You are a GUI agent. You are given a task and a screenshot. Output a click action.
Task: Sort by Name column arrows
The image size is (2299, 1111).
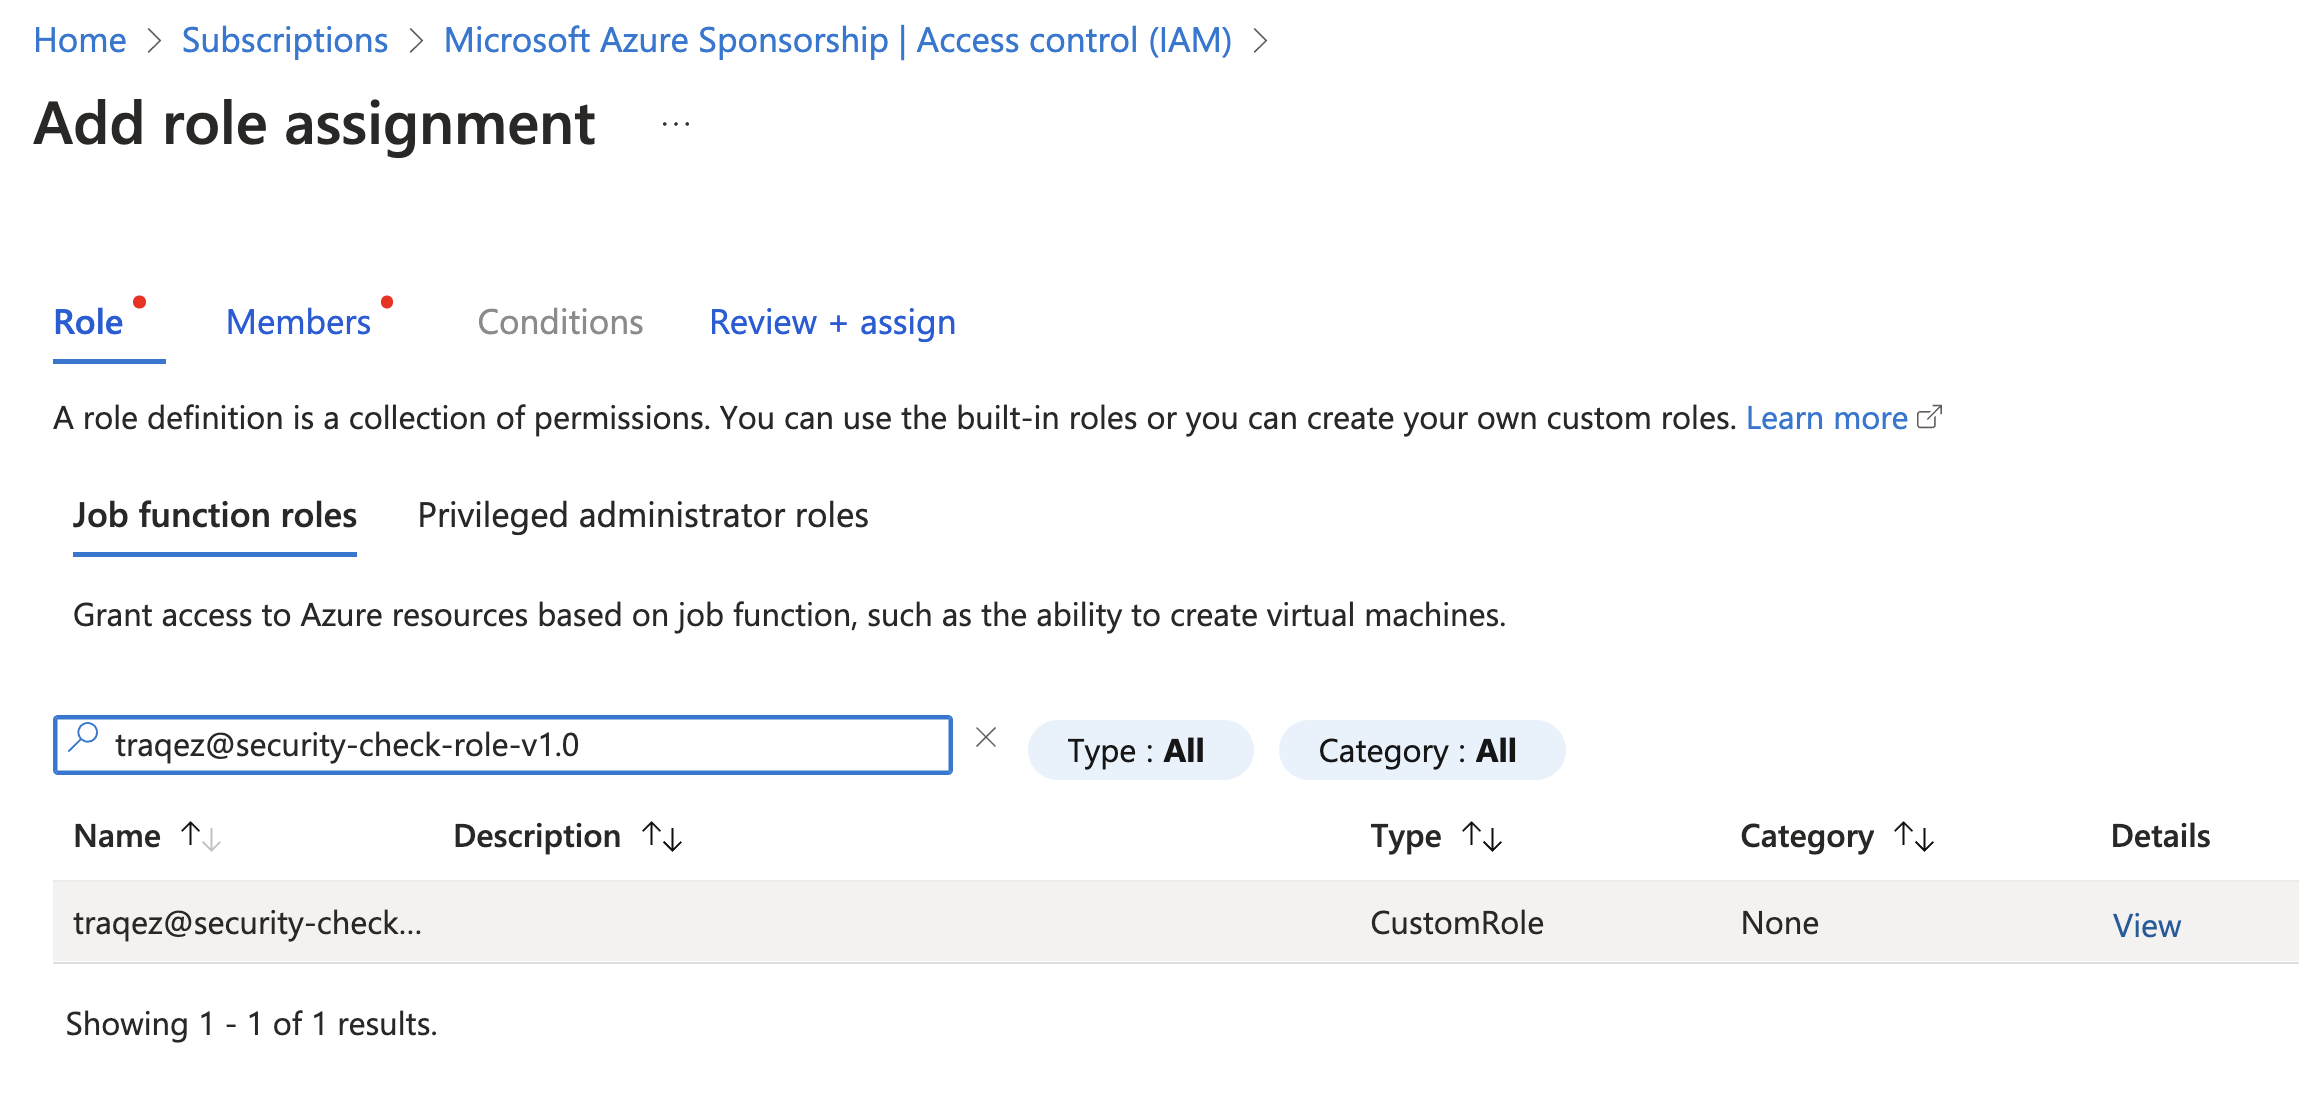click(x=201, y=836)
